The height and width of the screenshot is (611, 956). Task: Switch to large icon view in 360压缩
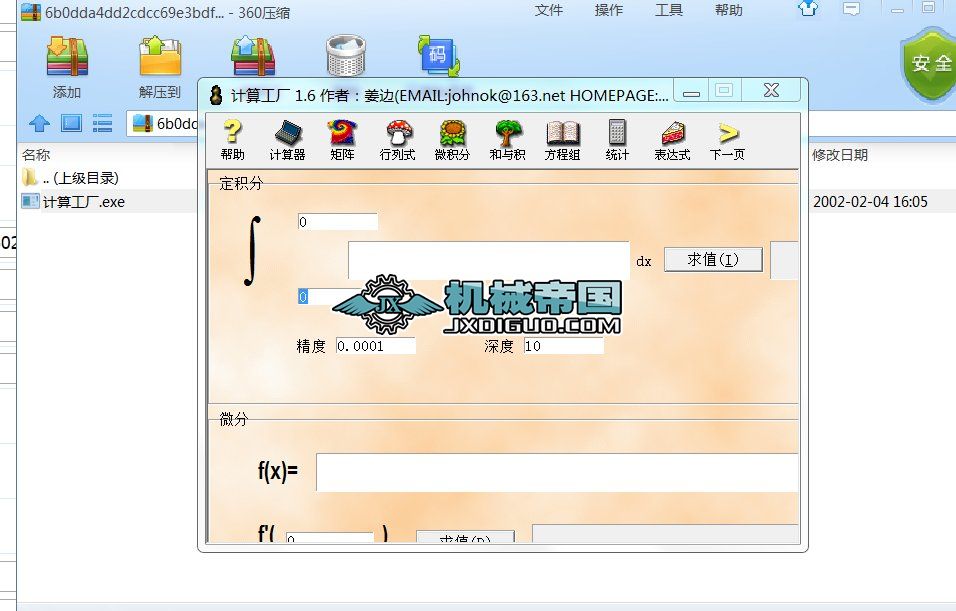coord(71,123)
